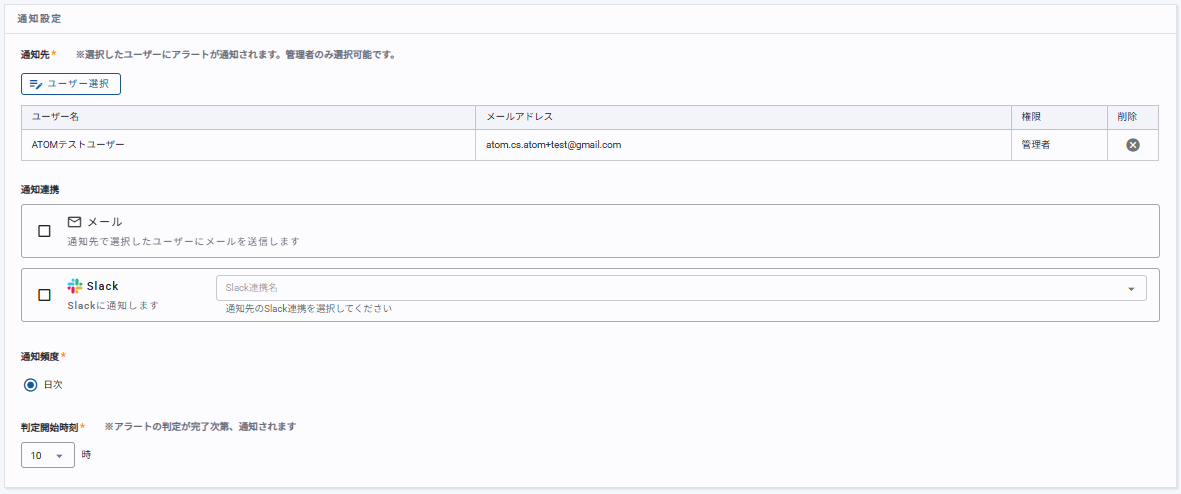Click the ユーザー名 column header

point(55,117)
